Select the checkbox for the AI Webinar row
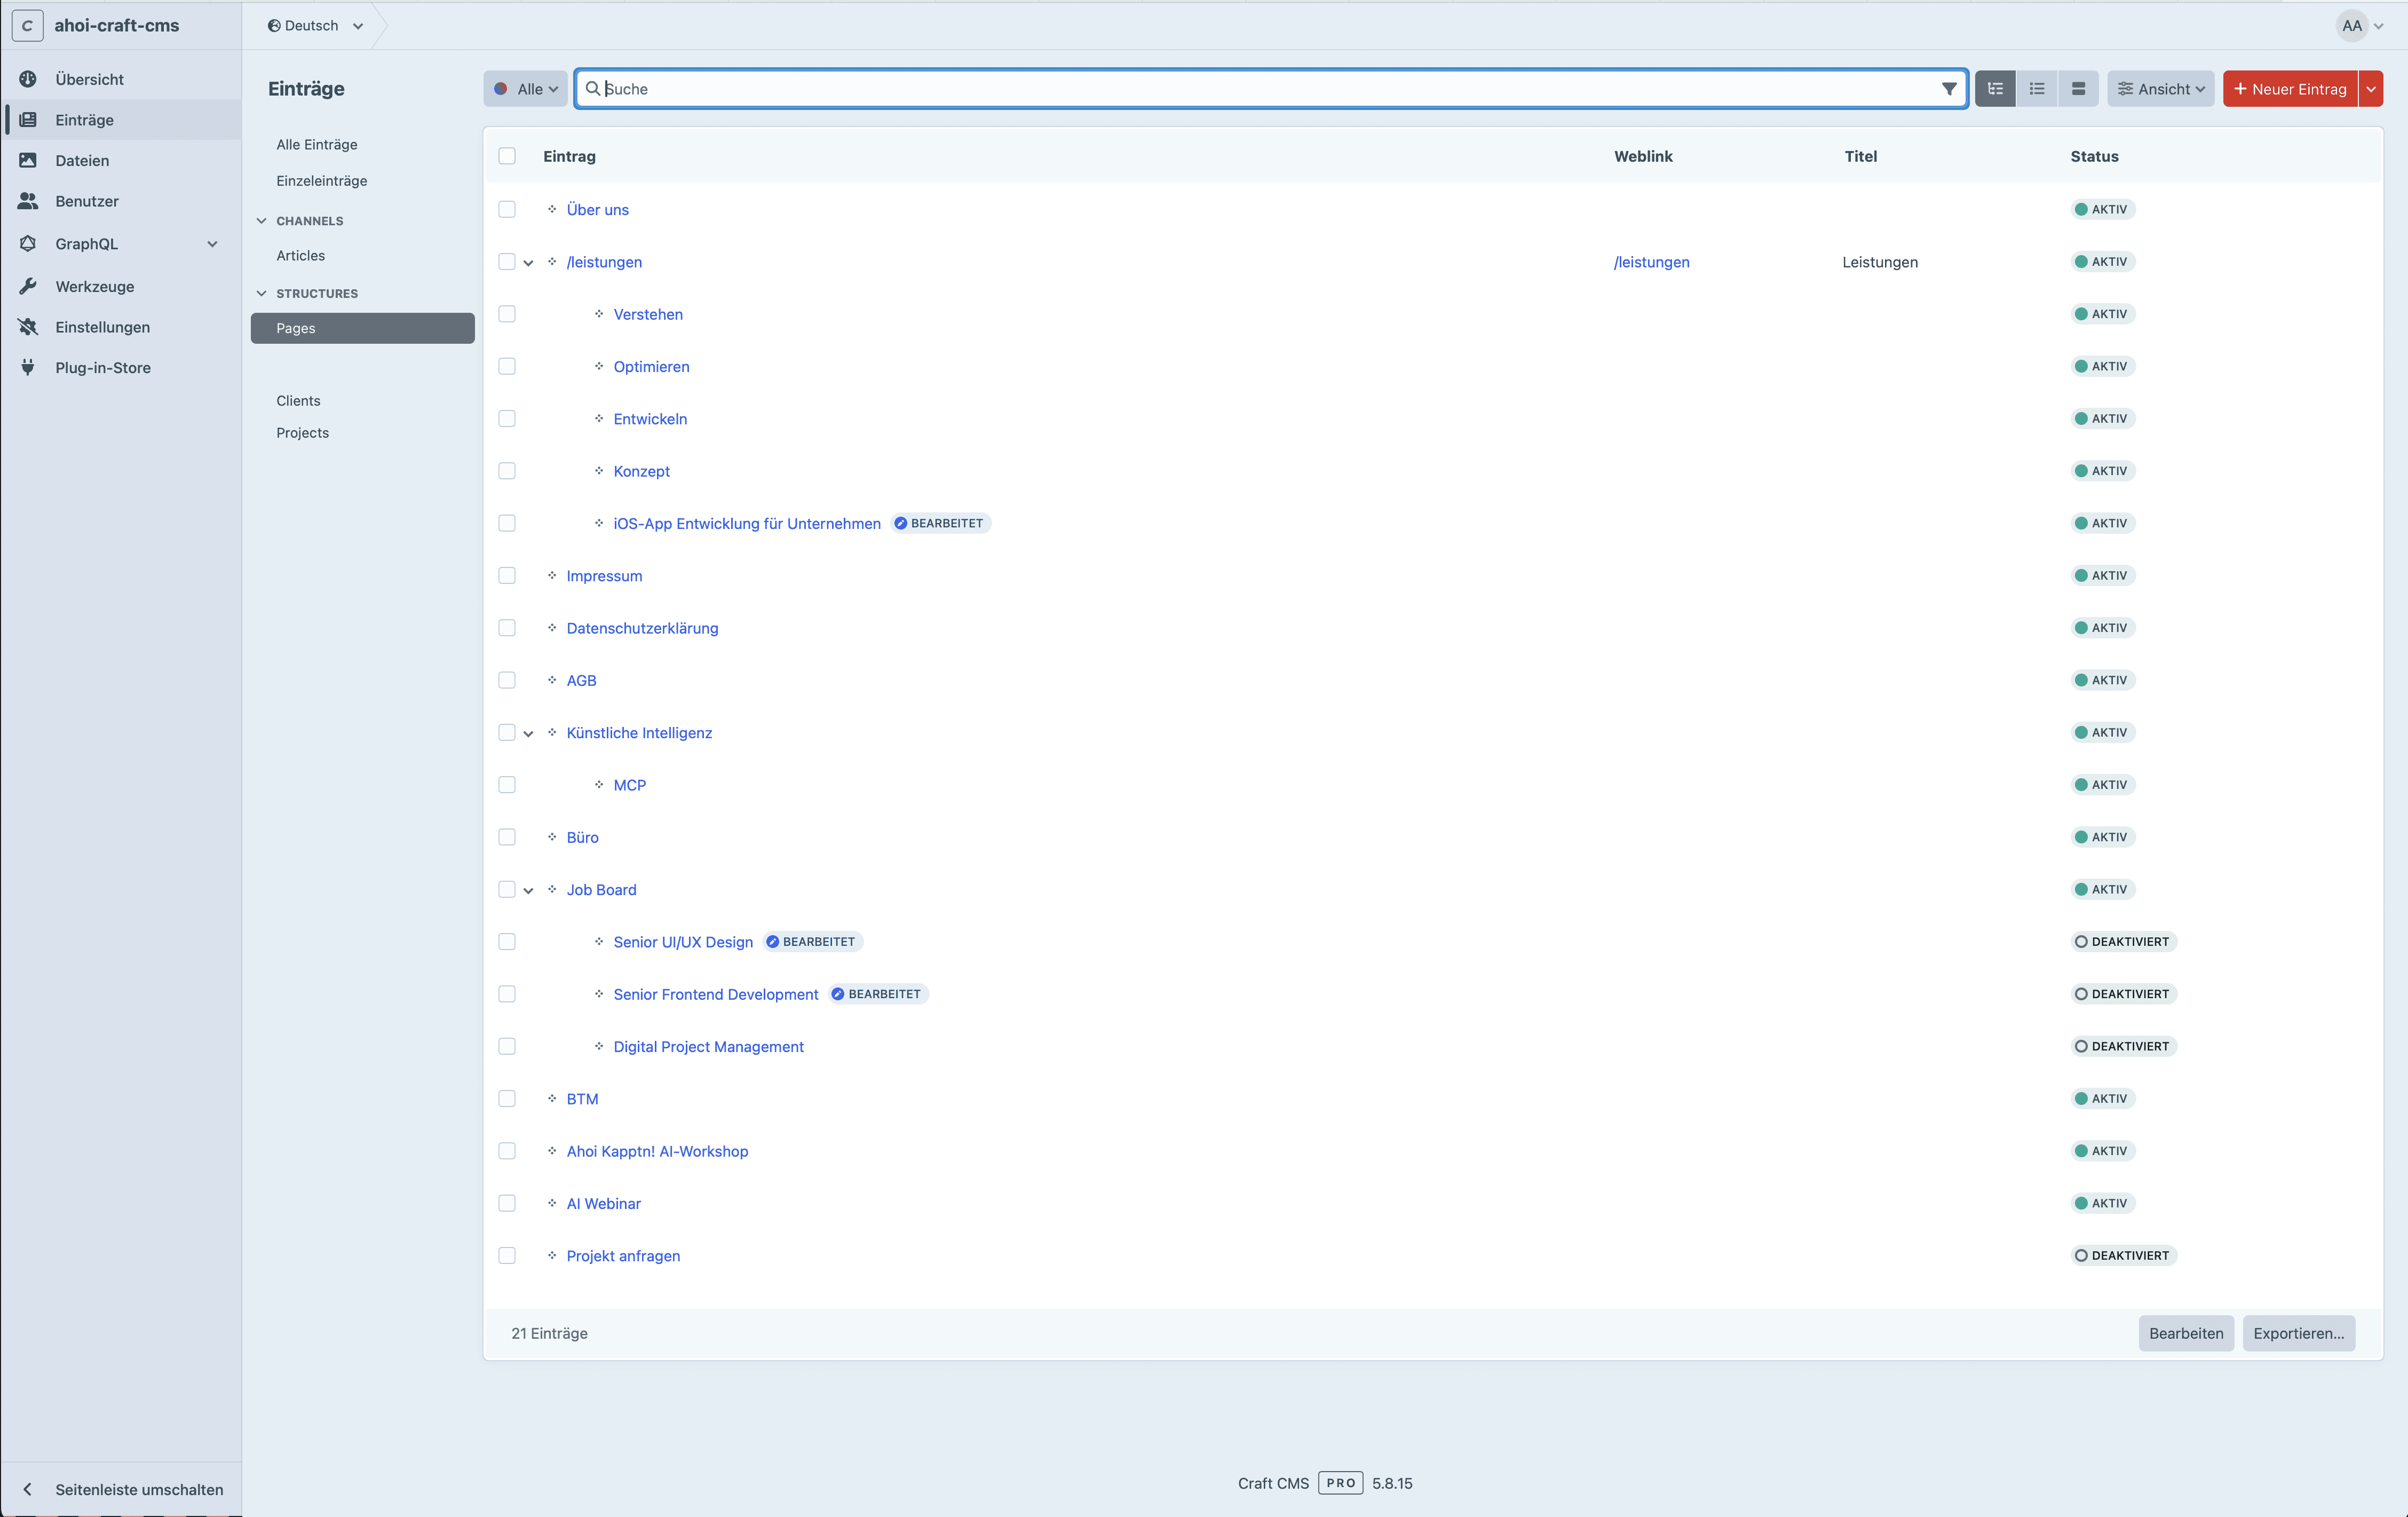This screenshot has width=2408, height=1517. tap(507, 1203)
